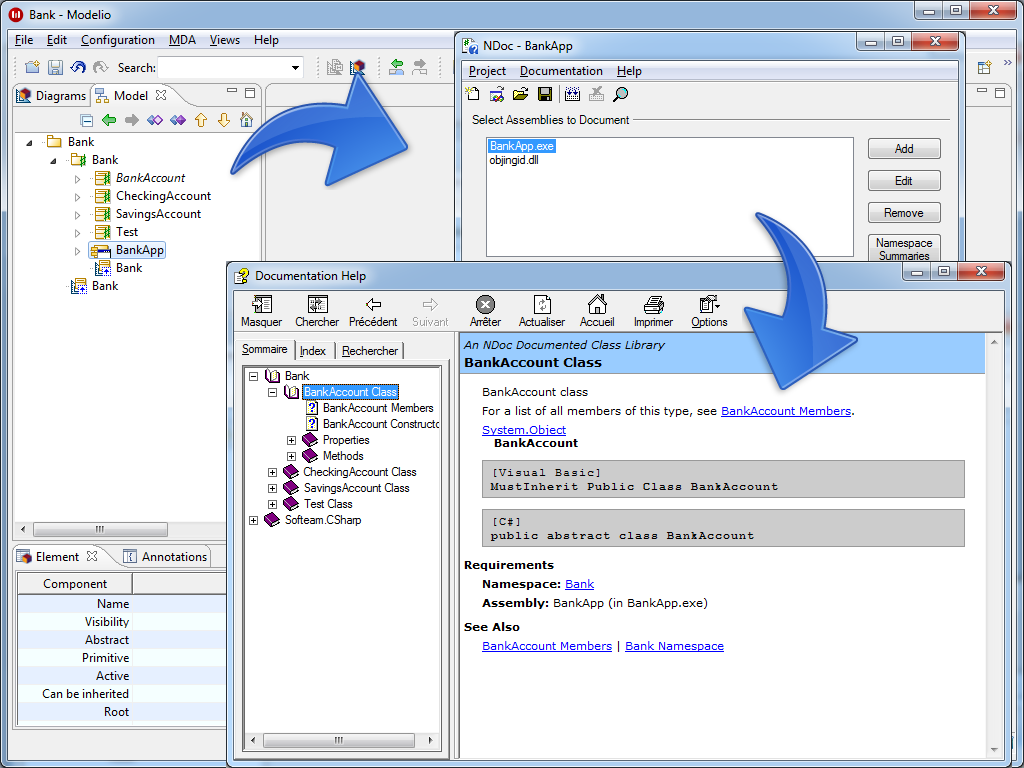The height and width of the screenshot is (768, 1024).
Task: Open File menu in Modelio
Action: click(24, 40)
